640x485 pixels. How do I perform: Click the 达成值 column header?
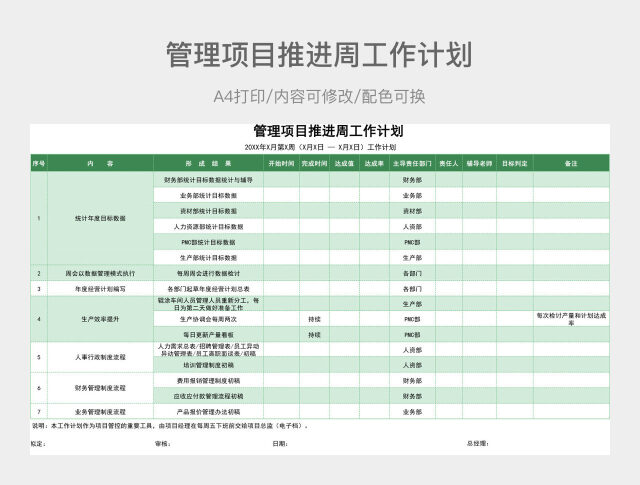[344, 163]
